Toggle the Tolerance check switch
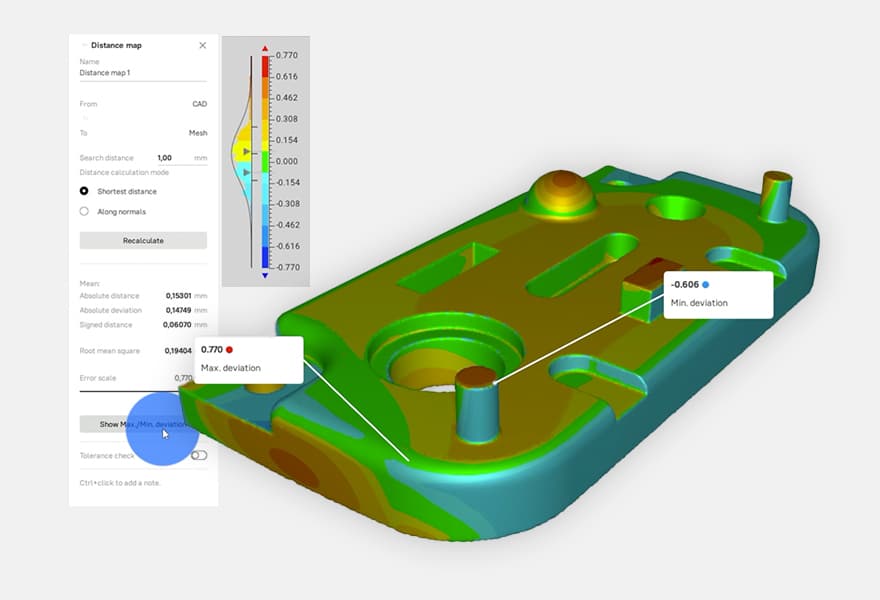Viewport: 880px width, 600px height. [199, 455]
